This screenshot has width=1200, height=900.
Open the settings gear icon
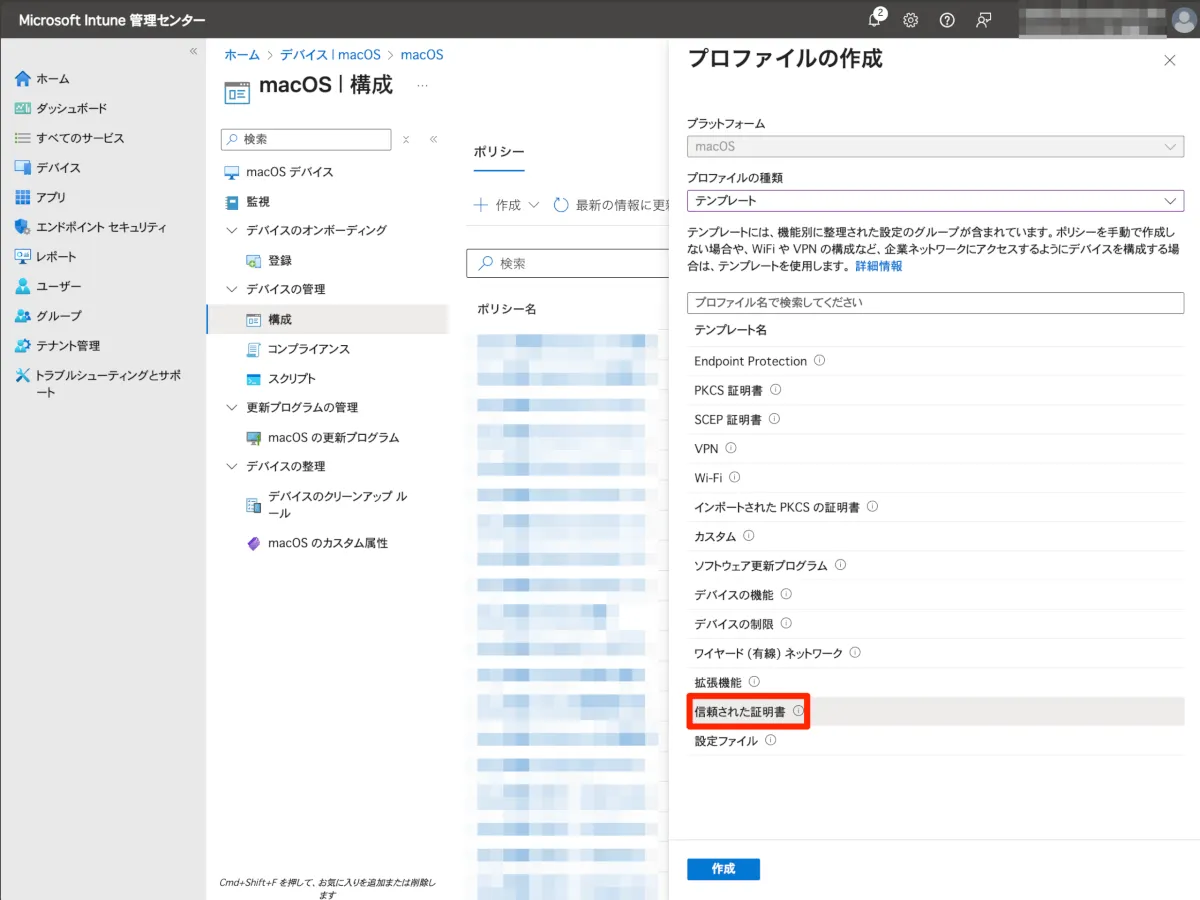tap(911, 20)
